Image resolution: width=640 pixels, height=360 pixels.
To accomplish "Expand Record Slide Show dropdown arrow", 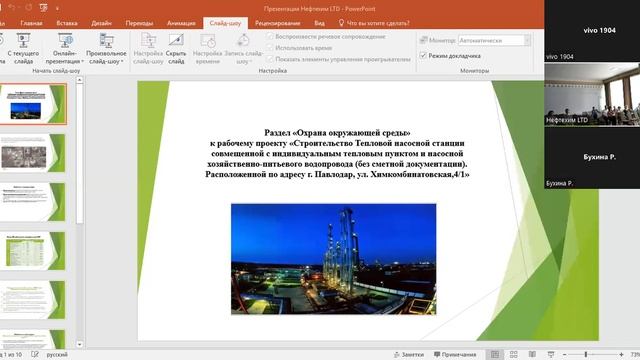I will 251,61.
